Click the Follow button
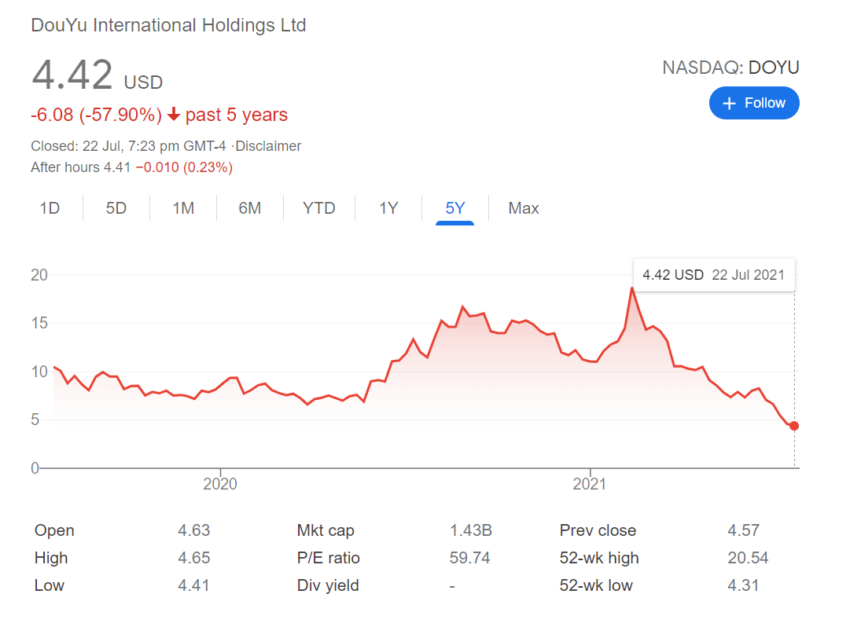The width and height of the screenshot is (850, 638). tap(754, 103)
